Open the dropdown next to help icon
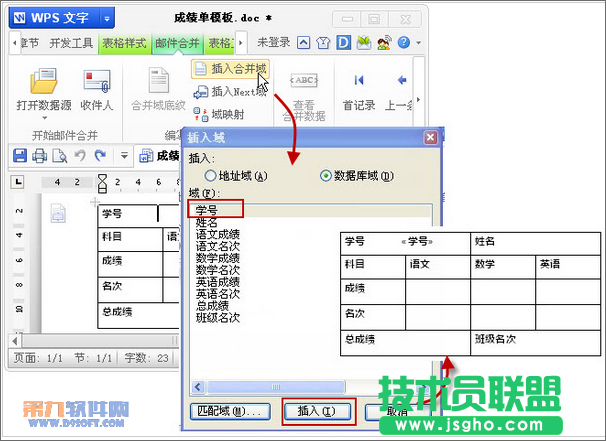This screenshot has height=441, width=606. tap(419, 43)
